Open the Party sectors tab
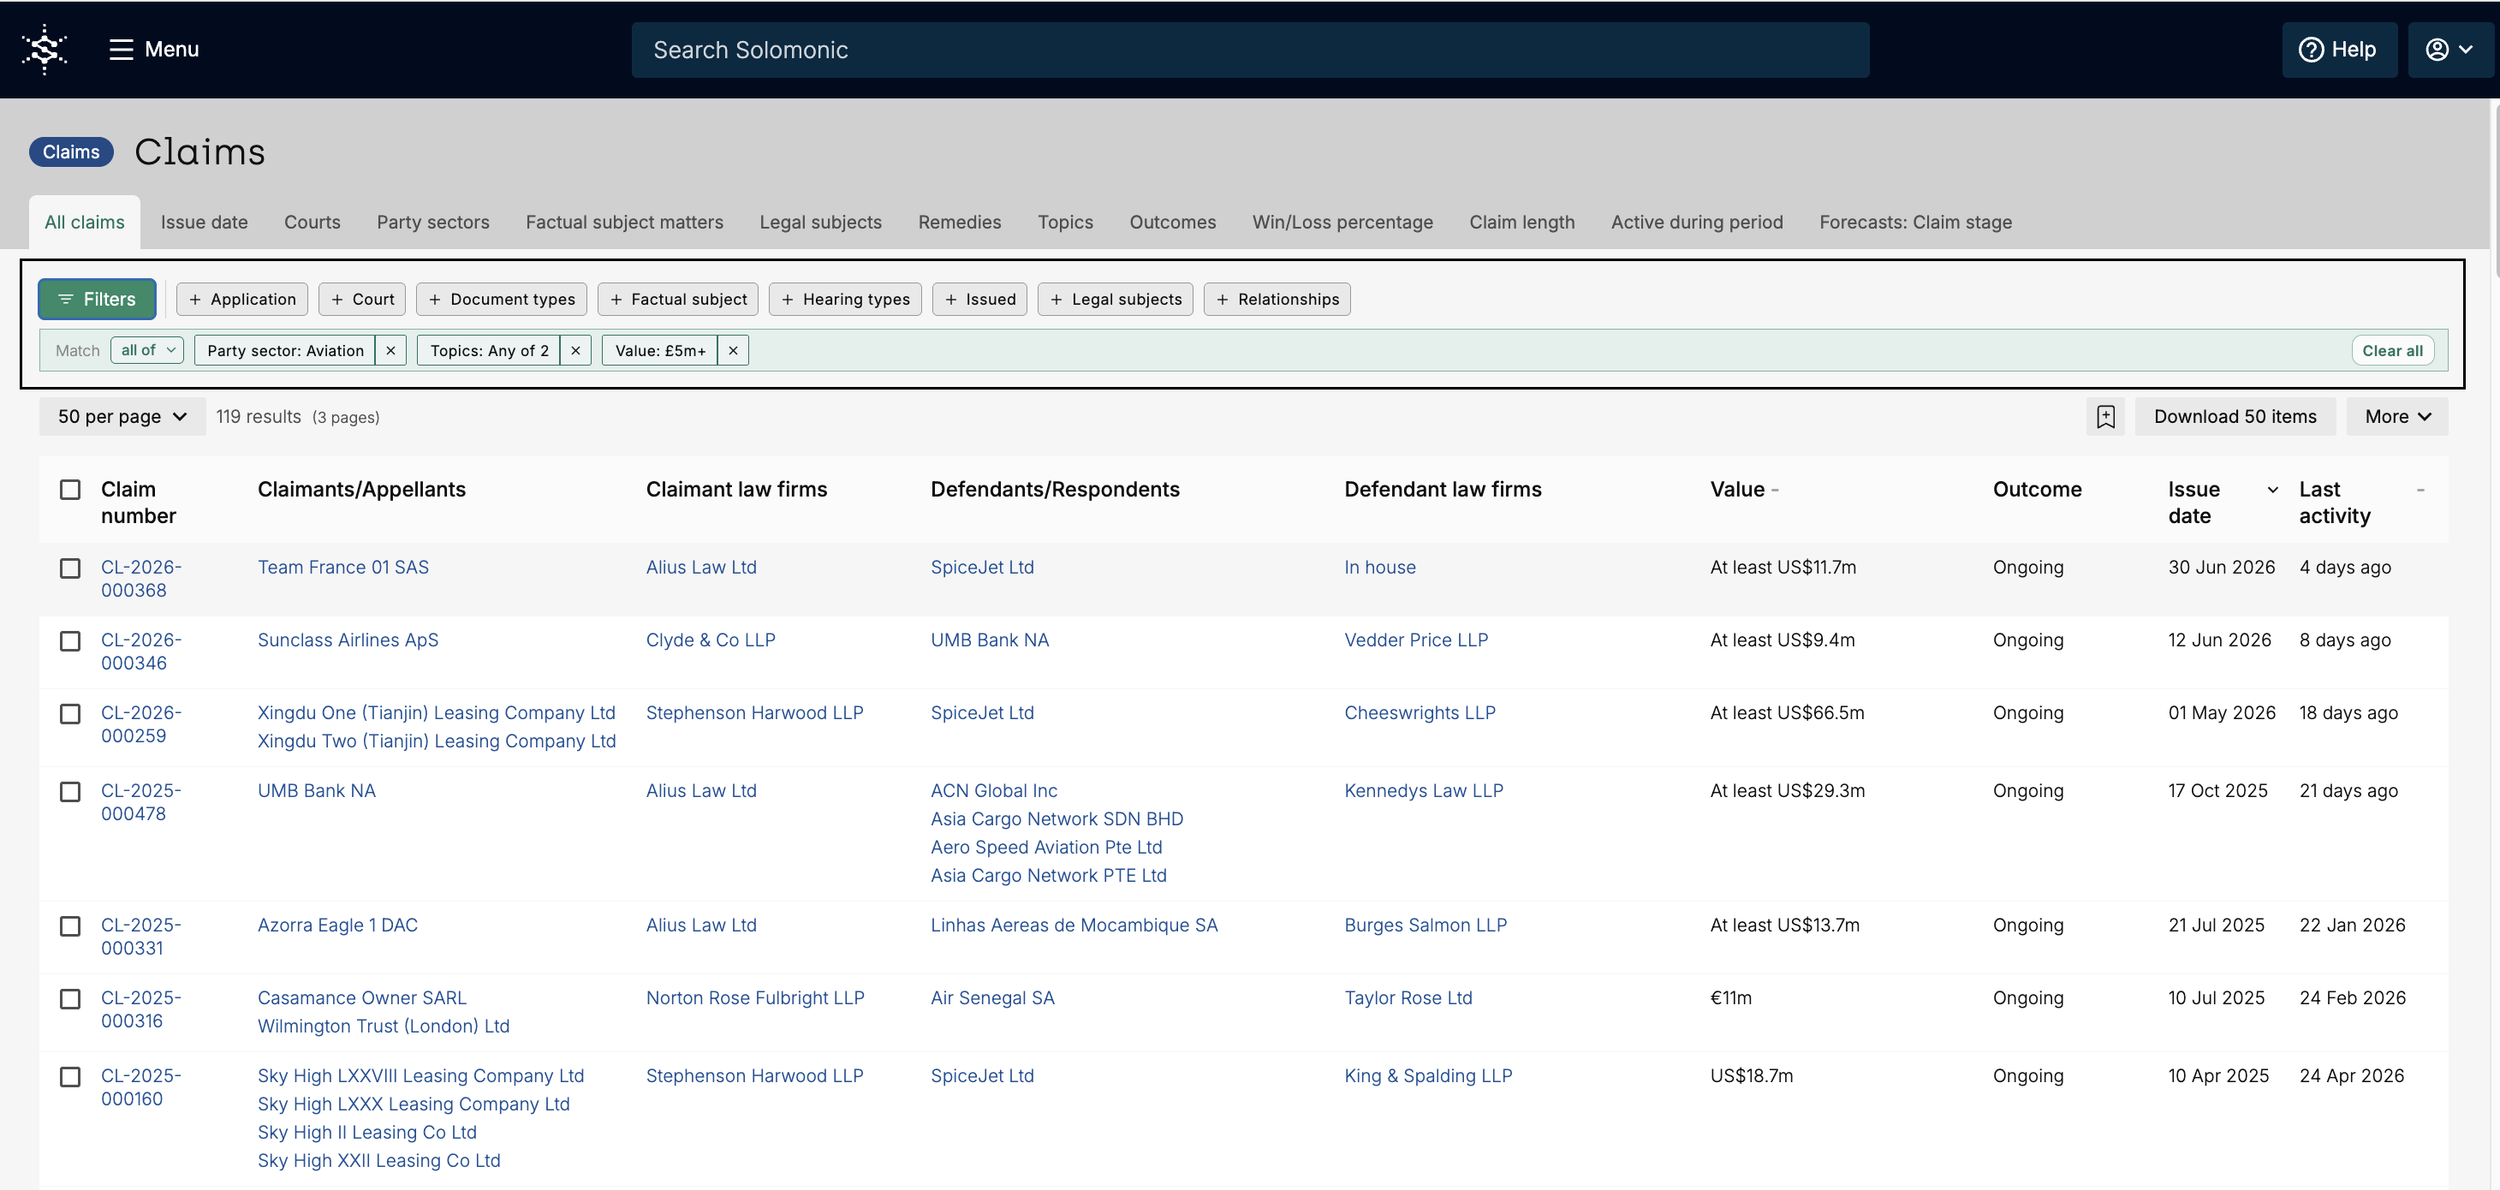 pos(433,222)
